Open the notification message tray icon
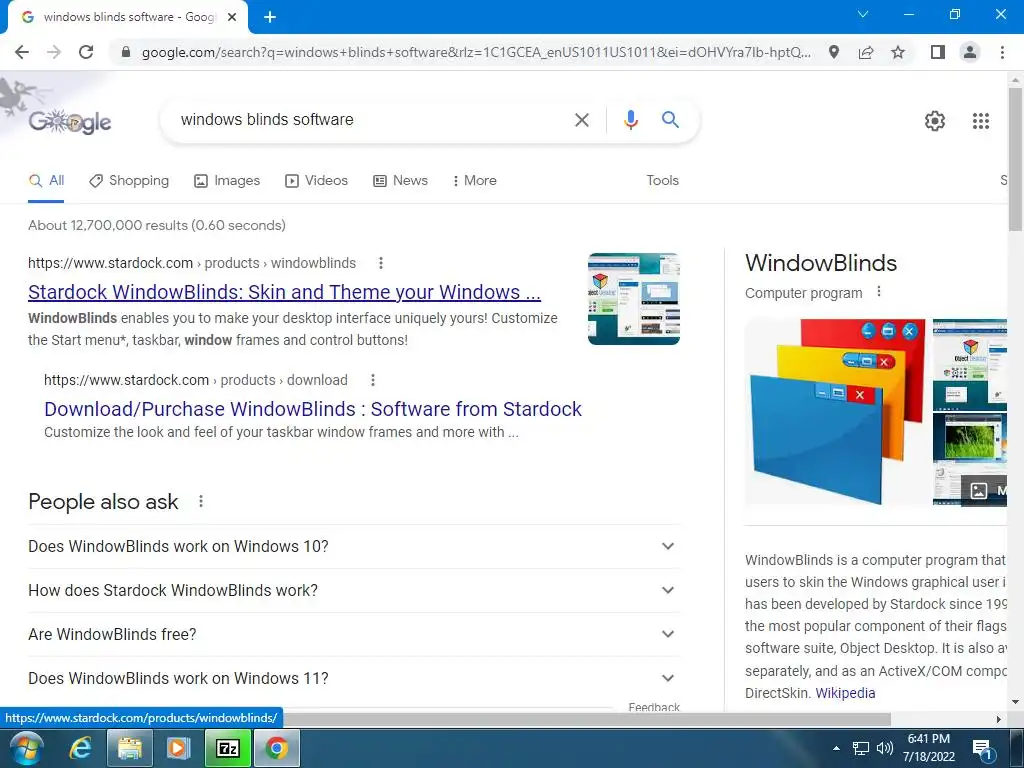Image resolution: width=1024 pixels, height=768 pixels. 983,748
